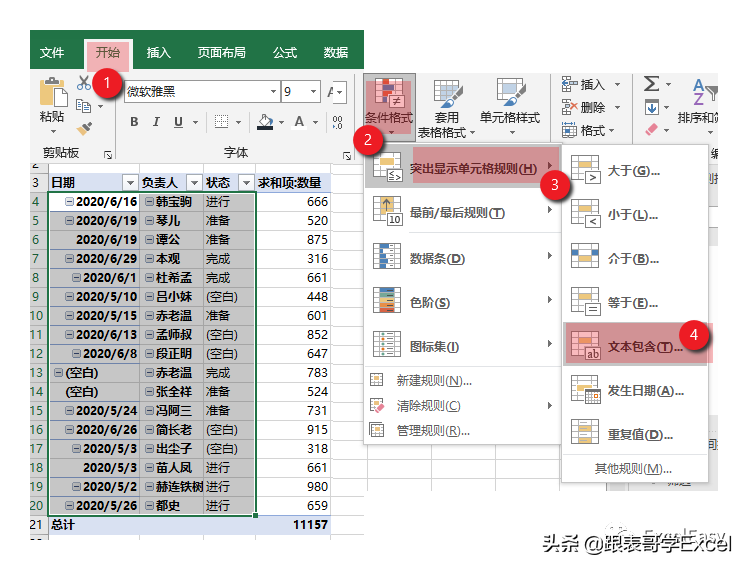Select the 大于 rule
Viewport: 748px width, 570px height.
point(635,170)
